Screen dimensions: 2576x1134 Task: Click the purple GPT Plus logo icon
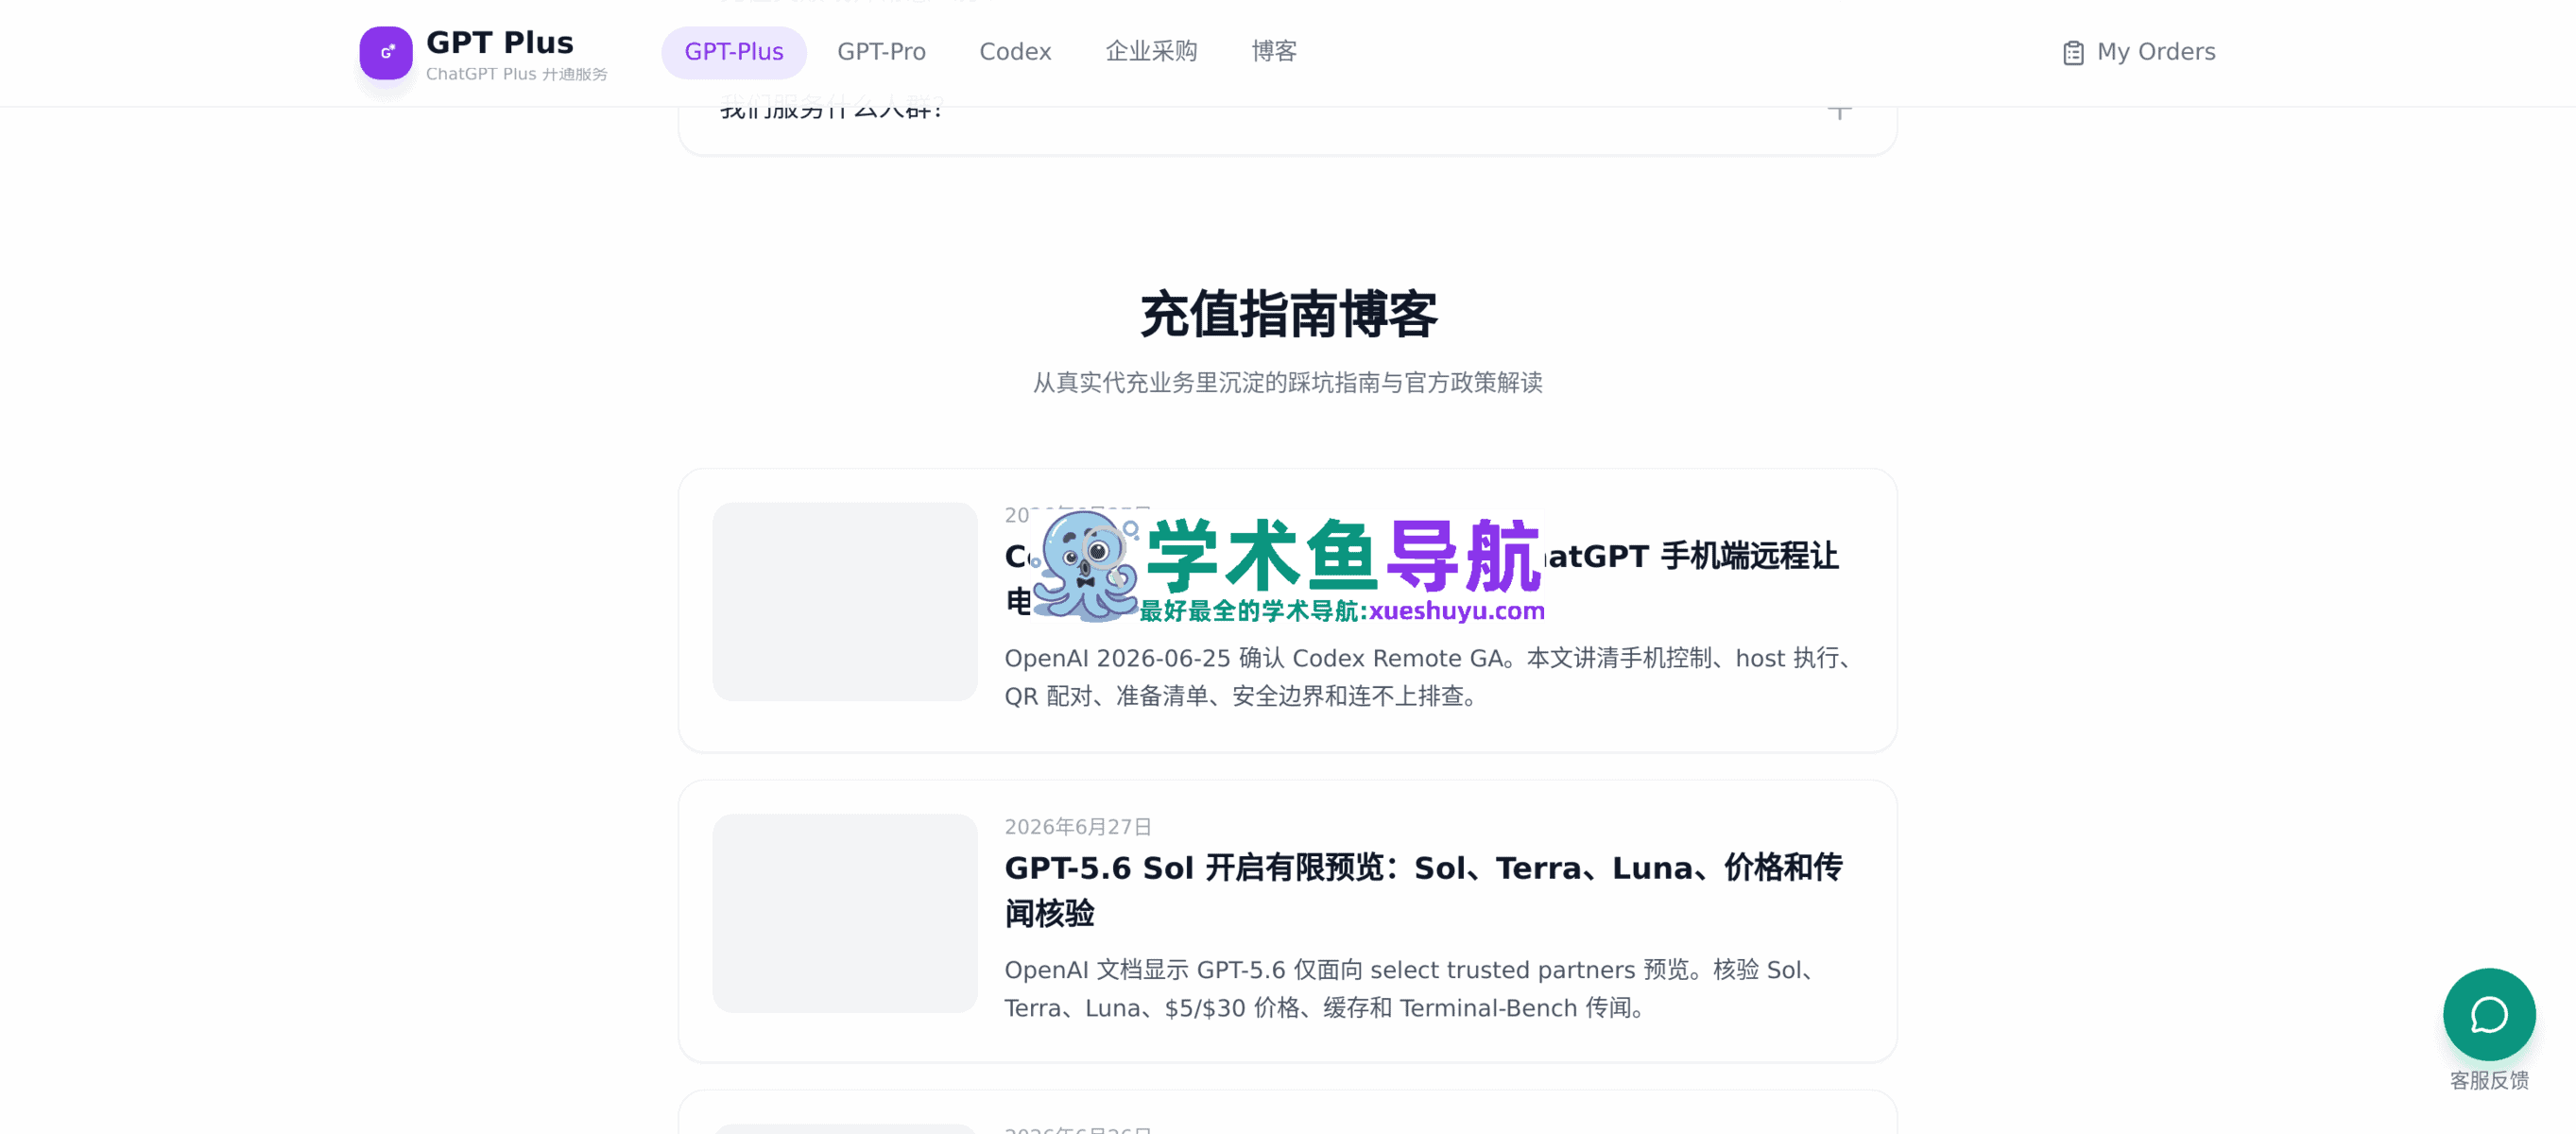(x=386, y=52)
